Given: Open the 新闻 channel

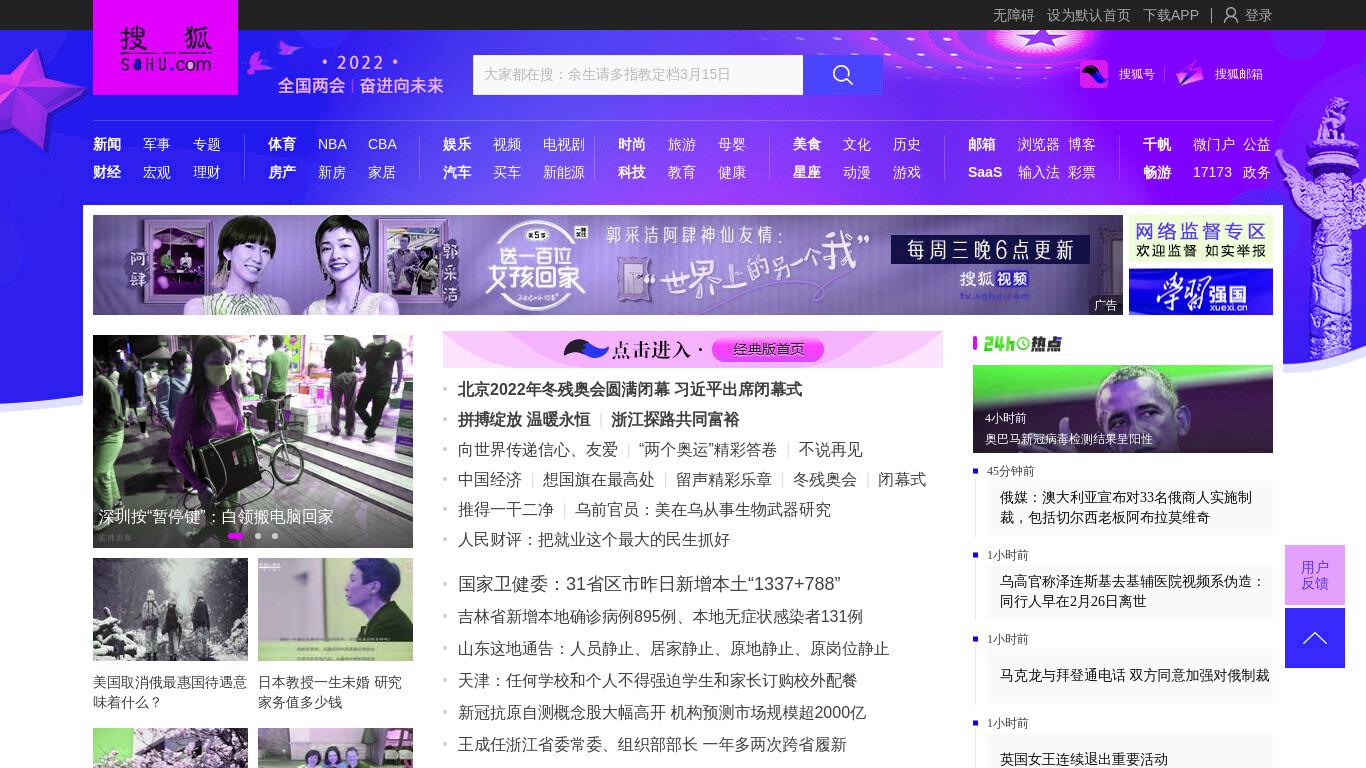Looking at the screenshot, I should pyautogui.click(x=107, y=144).
